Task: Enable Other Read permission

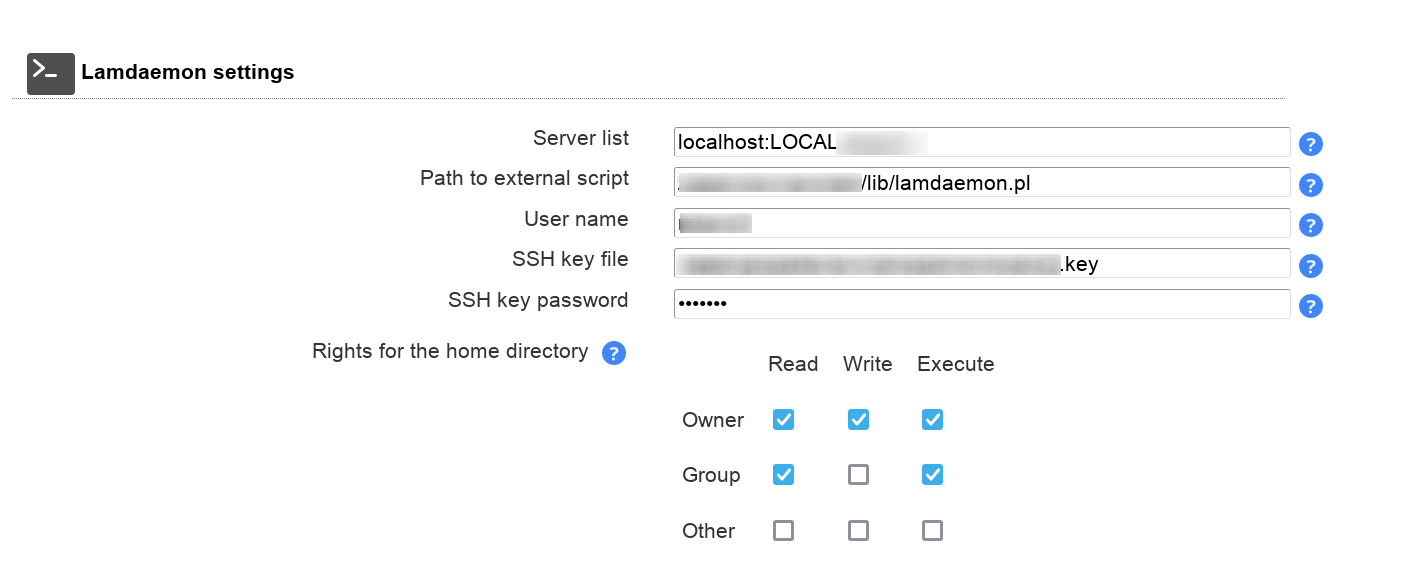Action: coord(783,530)
